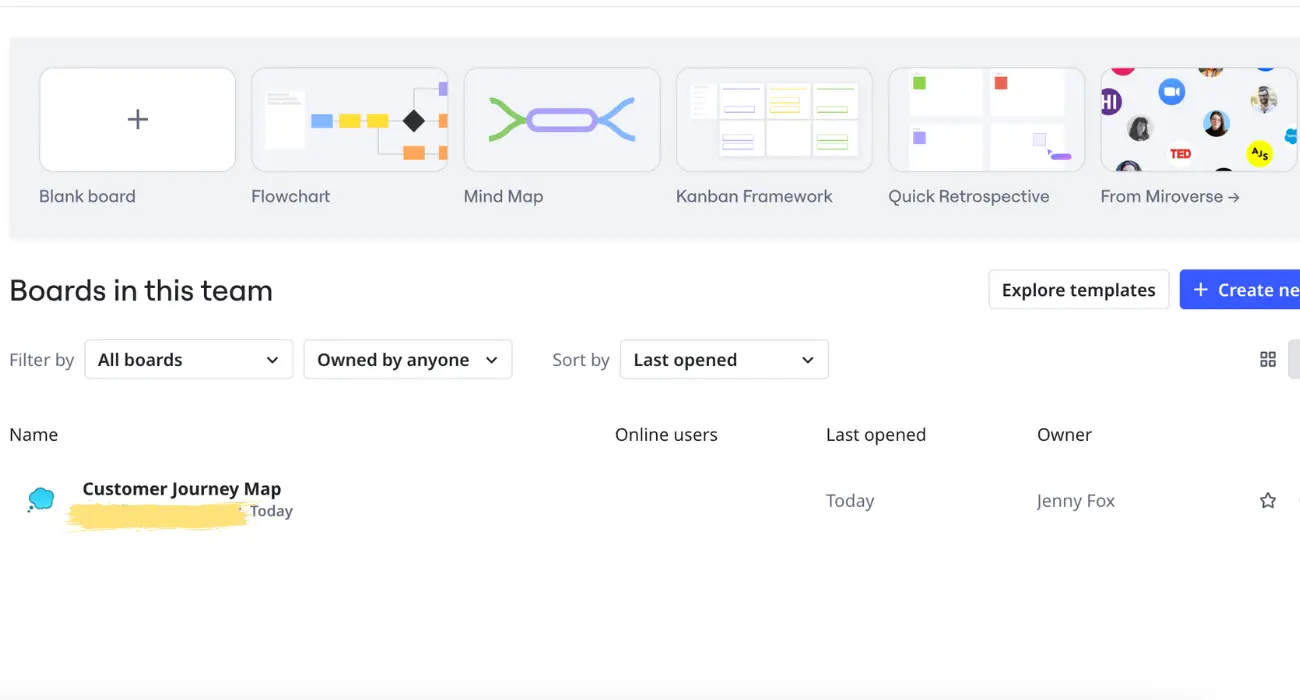Viewport: 1300px width, 700px height.
Task: Open the From Miroverse thumbnail
Action: (1198, 120)
